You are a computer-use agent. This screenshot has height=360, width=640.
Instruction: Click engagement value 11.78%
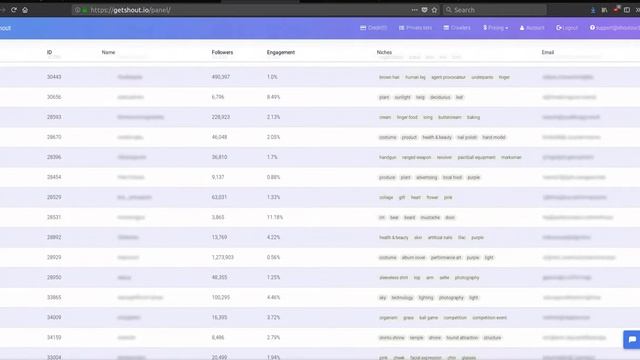275,217
